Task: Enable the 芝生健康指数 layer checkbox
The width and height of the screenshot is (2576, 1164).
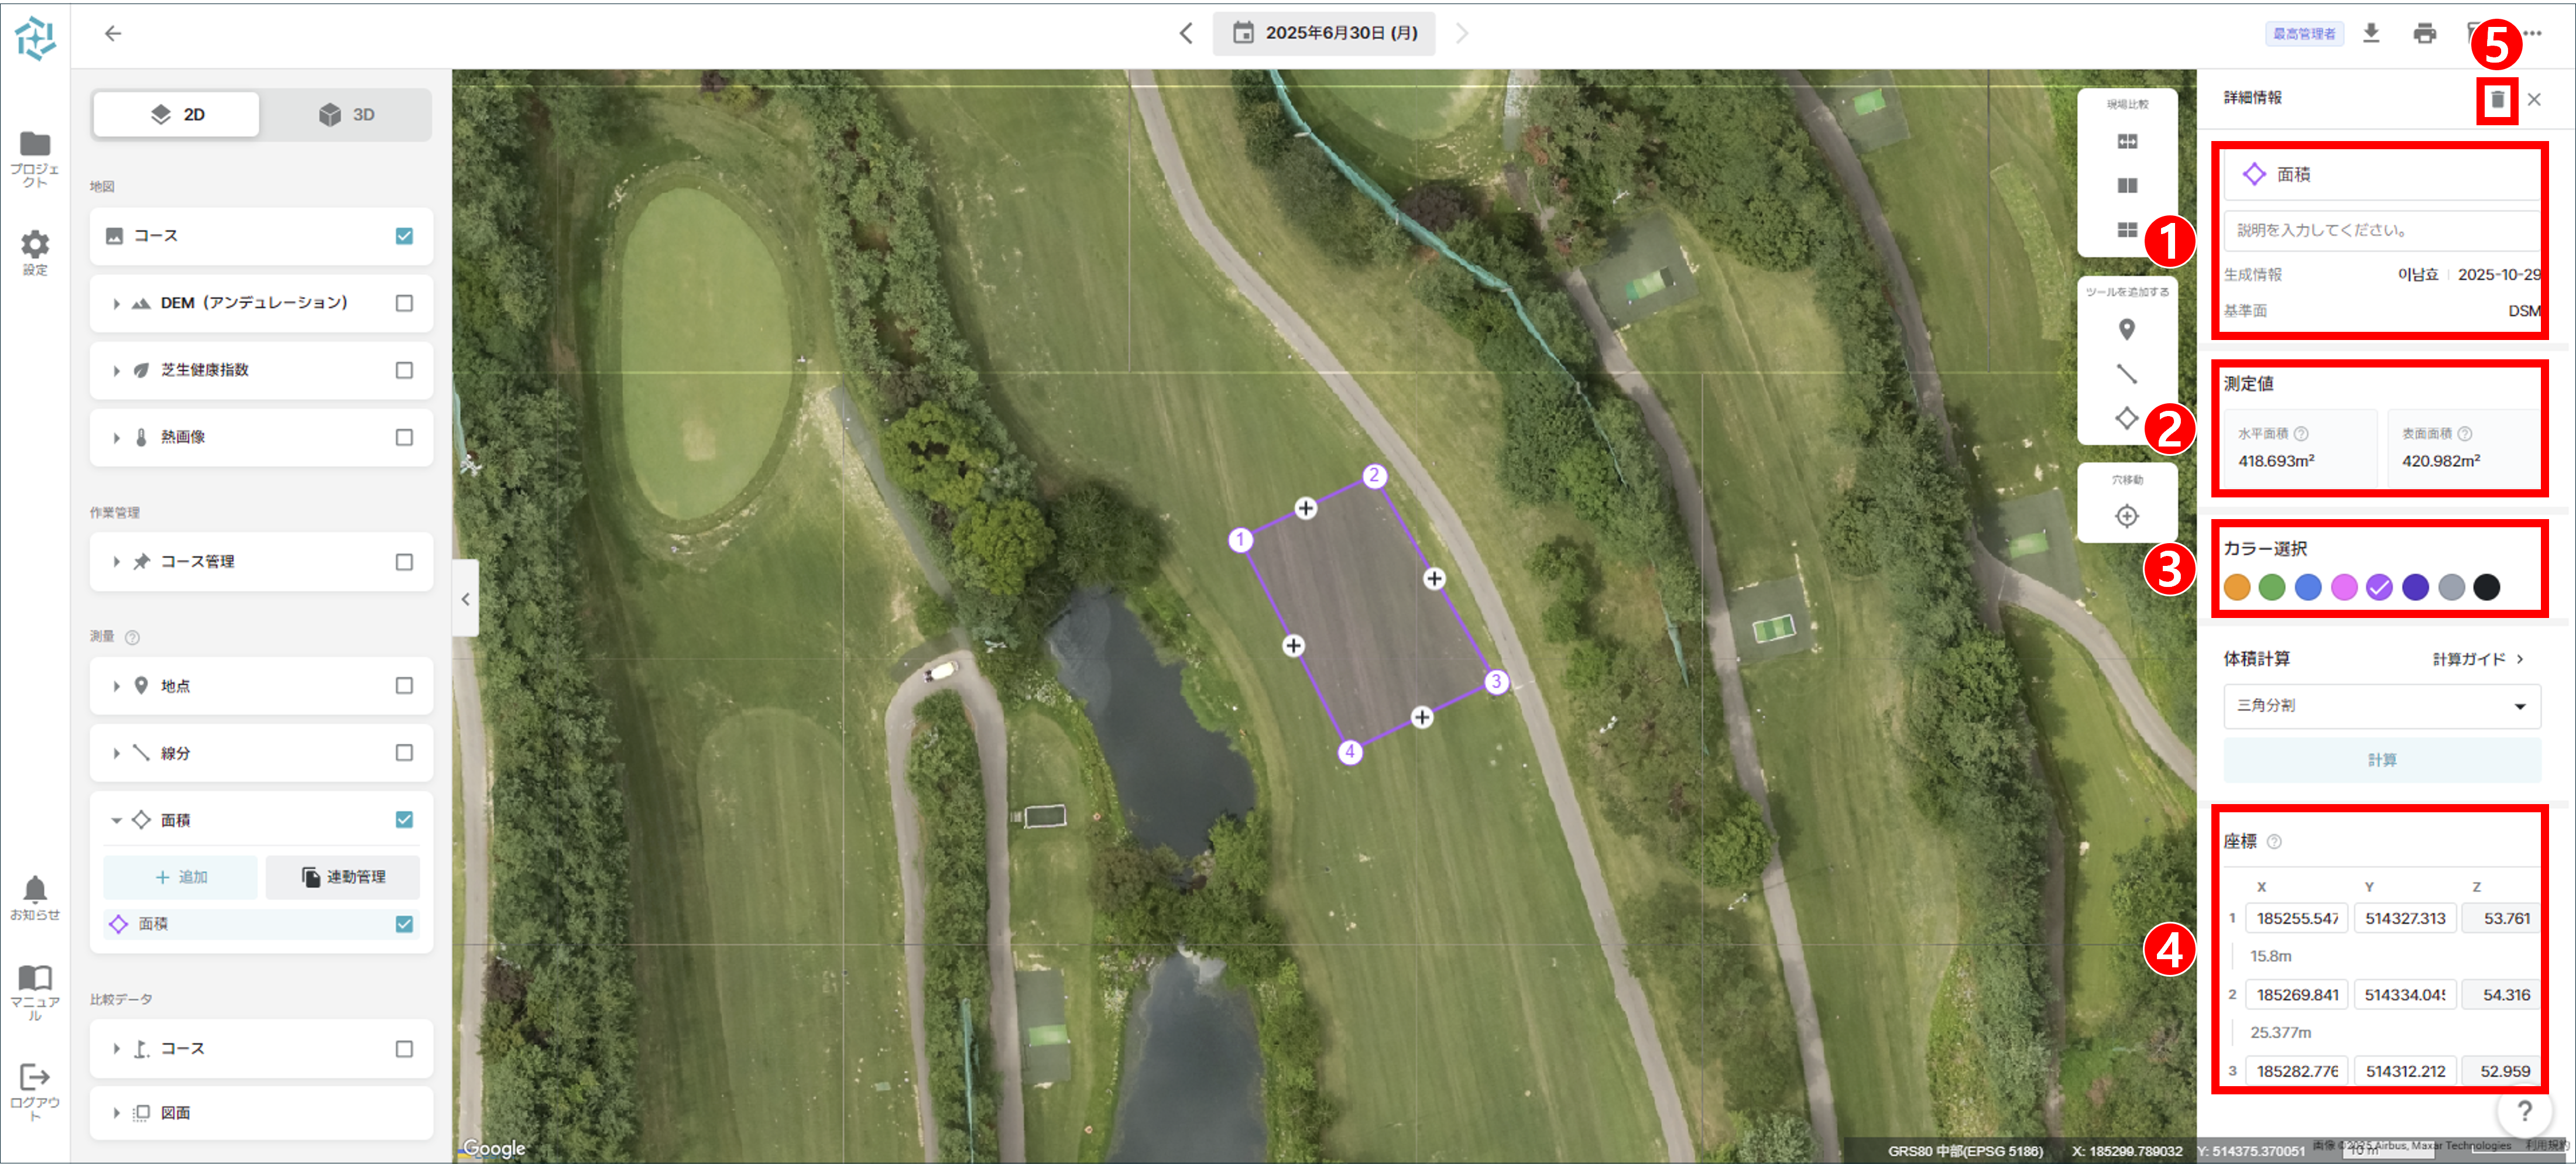Action: pos(404,370)
